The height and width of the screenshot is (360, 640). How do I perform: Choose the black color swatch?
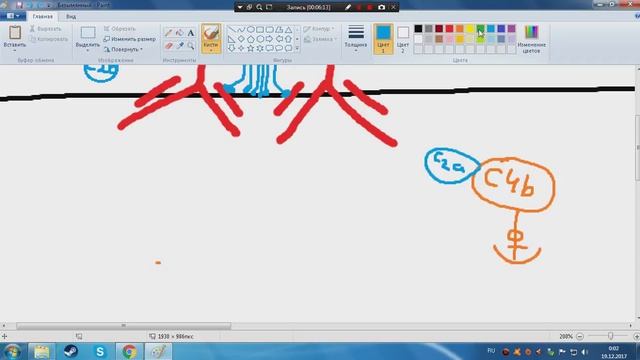pyautogui.click(x=418, y=29)
